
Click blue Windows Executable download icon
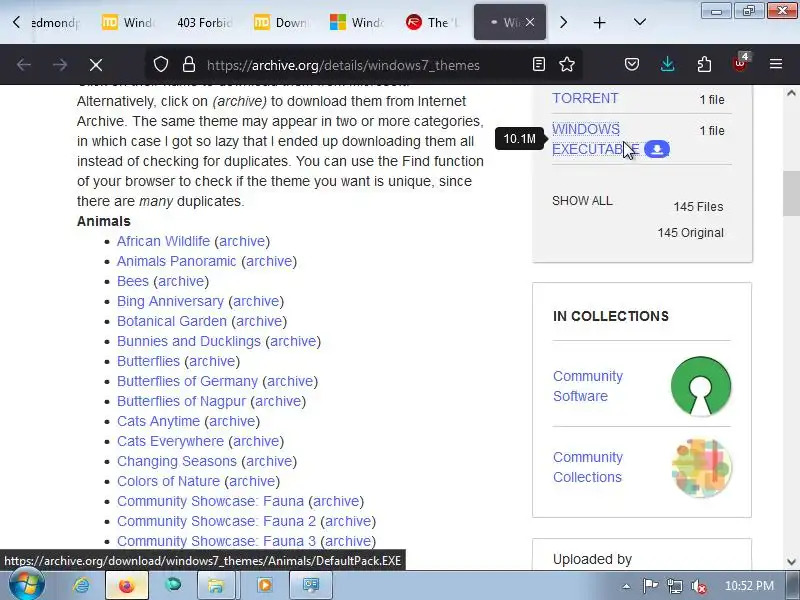(657, 149)
